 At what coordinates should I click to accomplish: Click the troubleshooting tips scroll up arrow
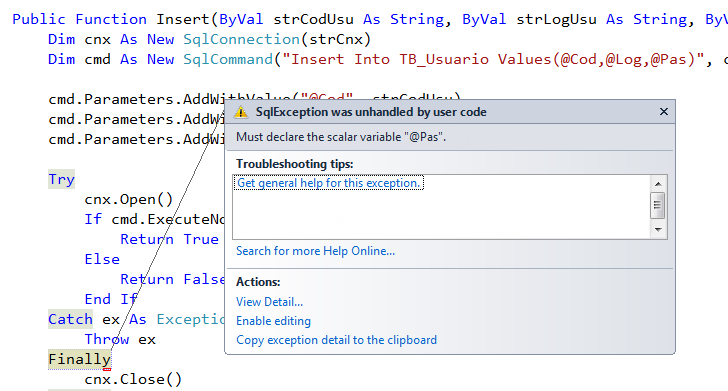pos(658,184)
